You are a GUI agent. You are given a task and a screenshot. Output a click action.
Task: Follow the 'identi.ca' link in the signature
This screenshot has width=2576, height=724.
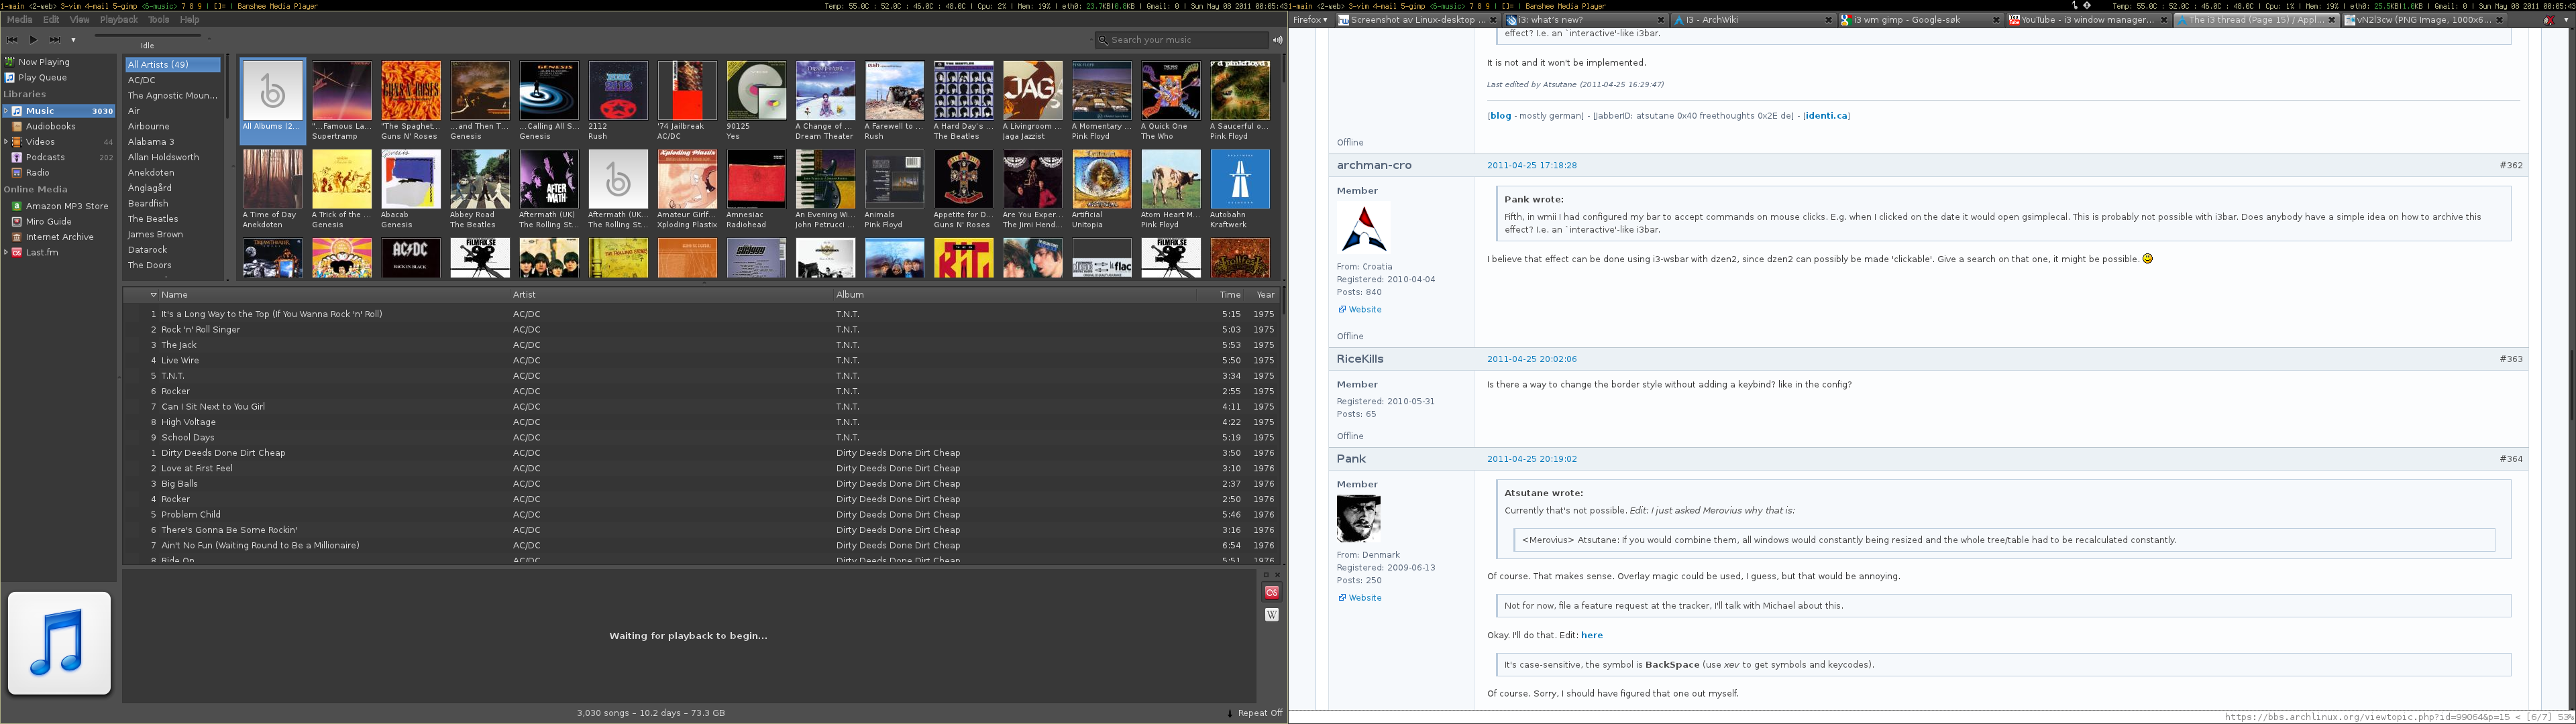click(x=1826, y=116)
